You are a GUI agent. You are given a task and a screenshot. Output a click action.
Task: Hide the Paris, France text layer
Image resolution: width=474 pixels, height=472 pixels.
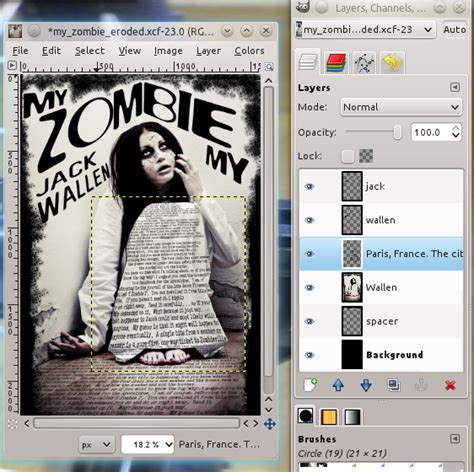click(x=309, y=254)
